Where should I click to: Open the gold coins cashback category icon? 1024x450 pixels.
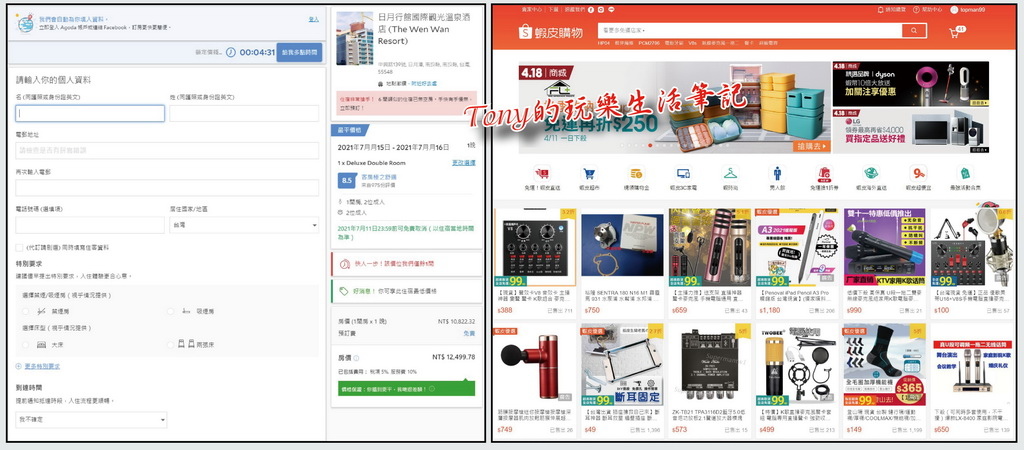(636, 174)
